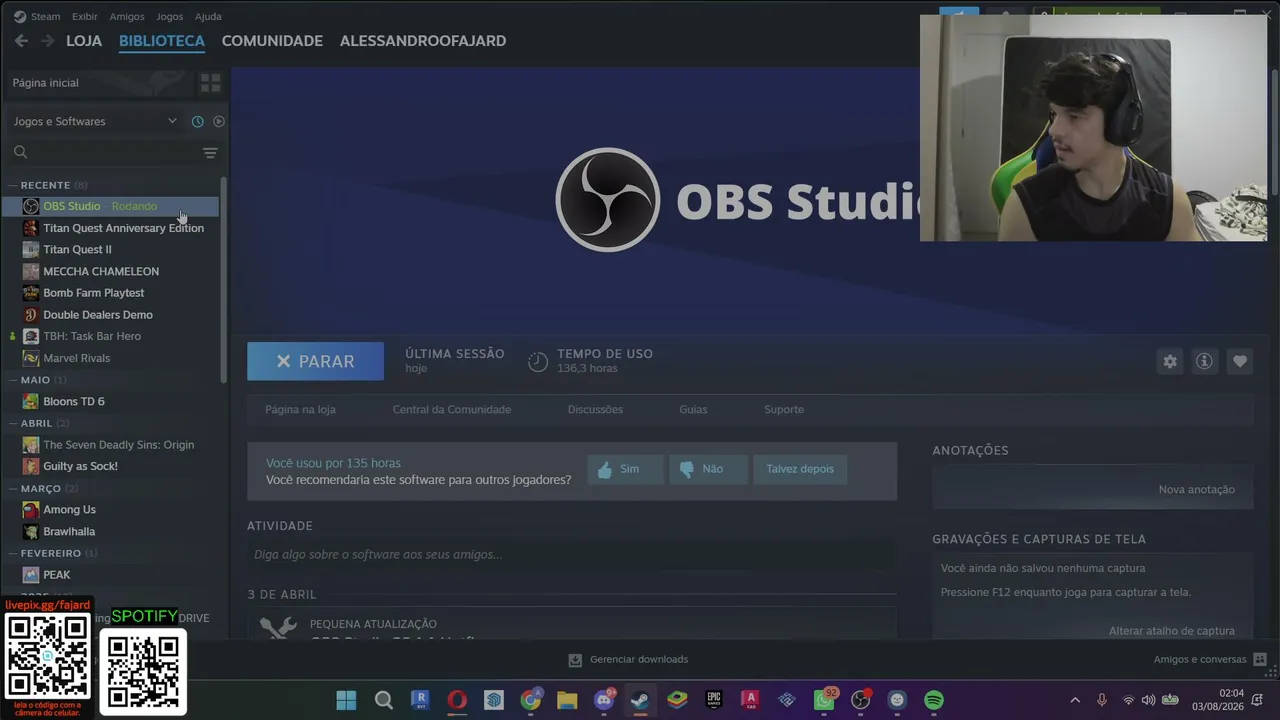
Task: Switch to the COMUNIDADE tab
Action: pyautogui.click(x=272, y=41)
